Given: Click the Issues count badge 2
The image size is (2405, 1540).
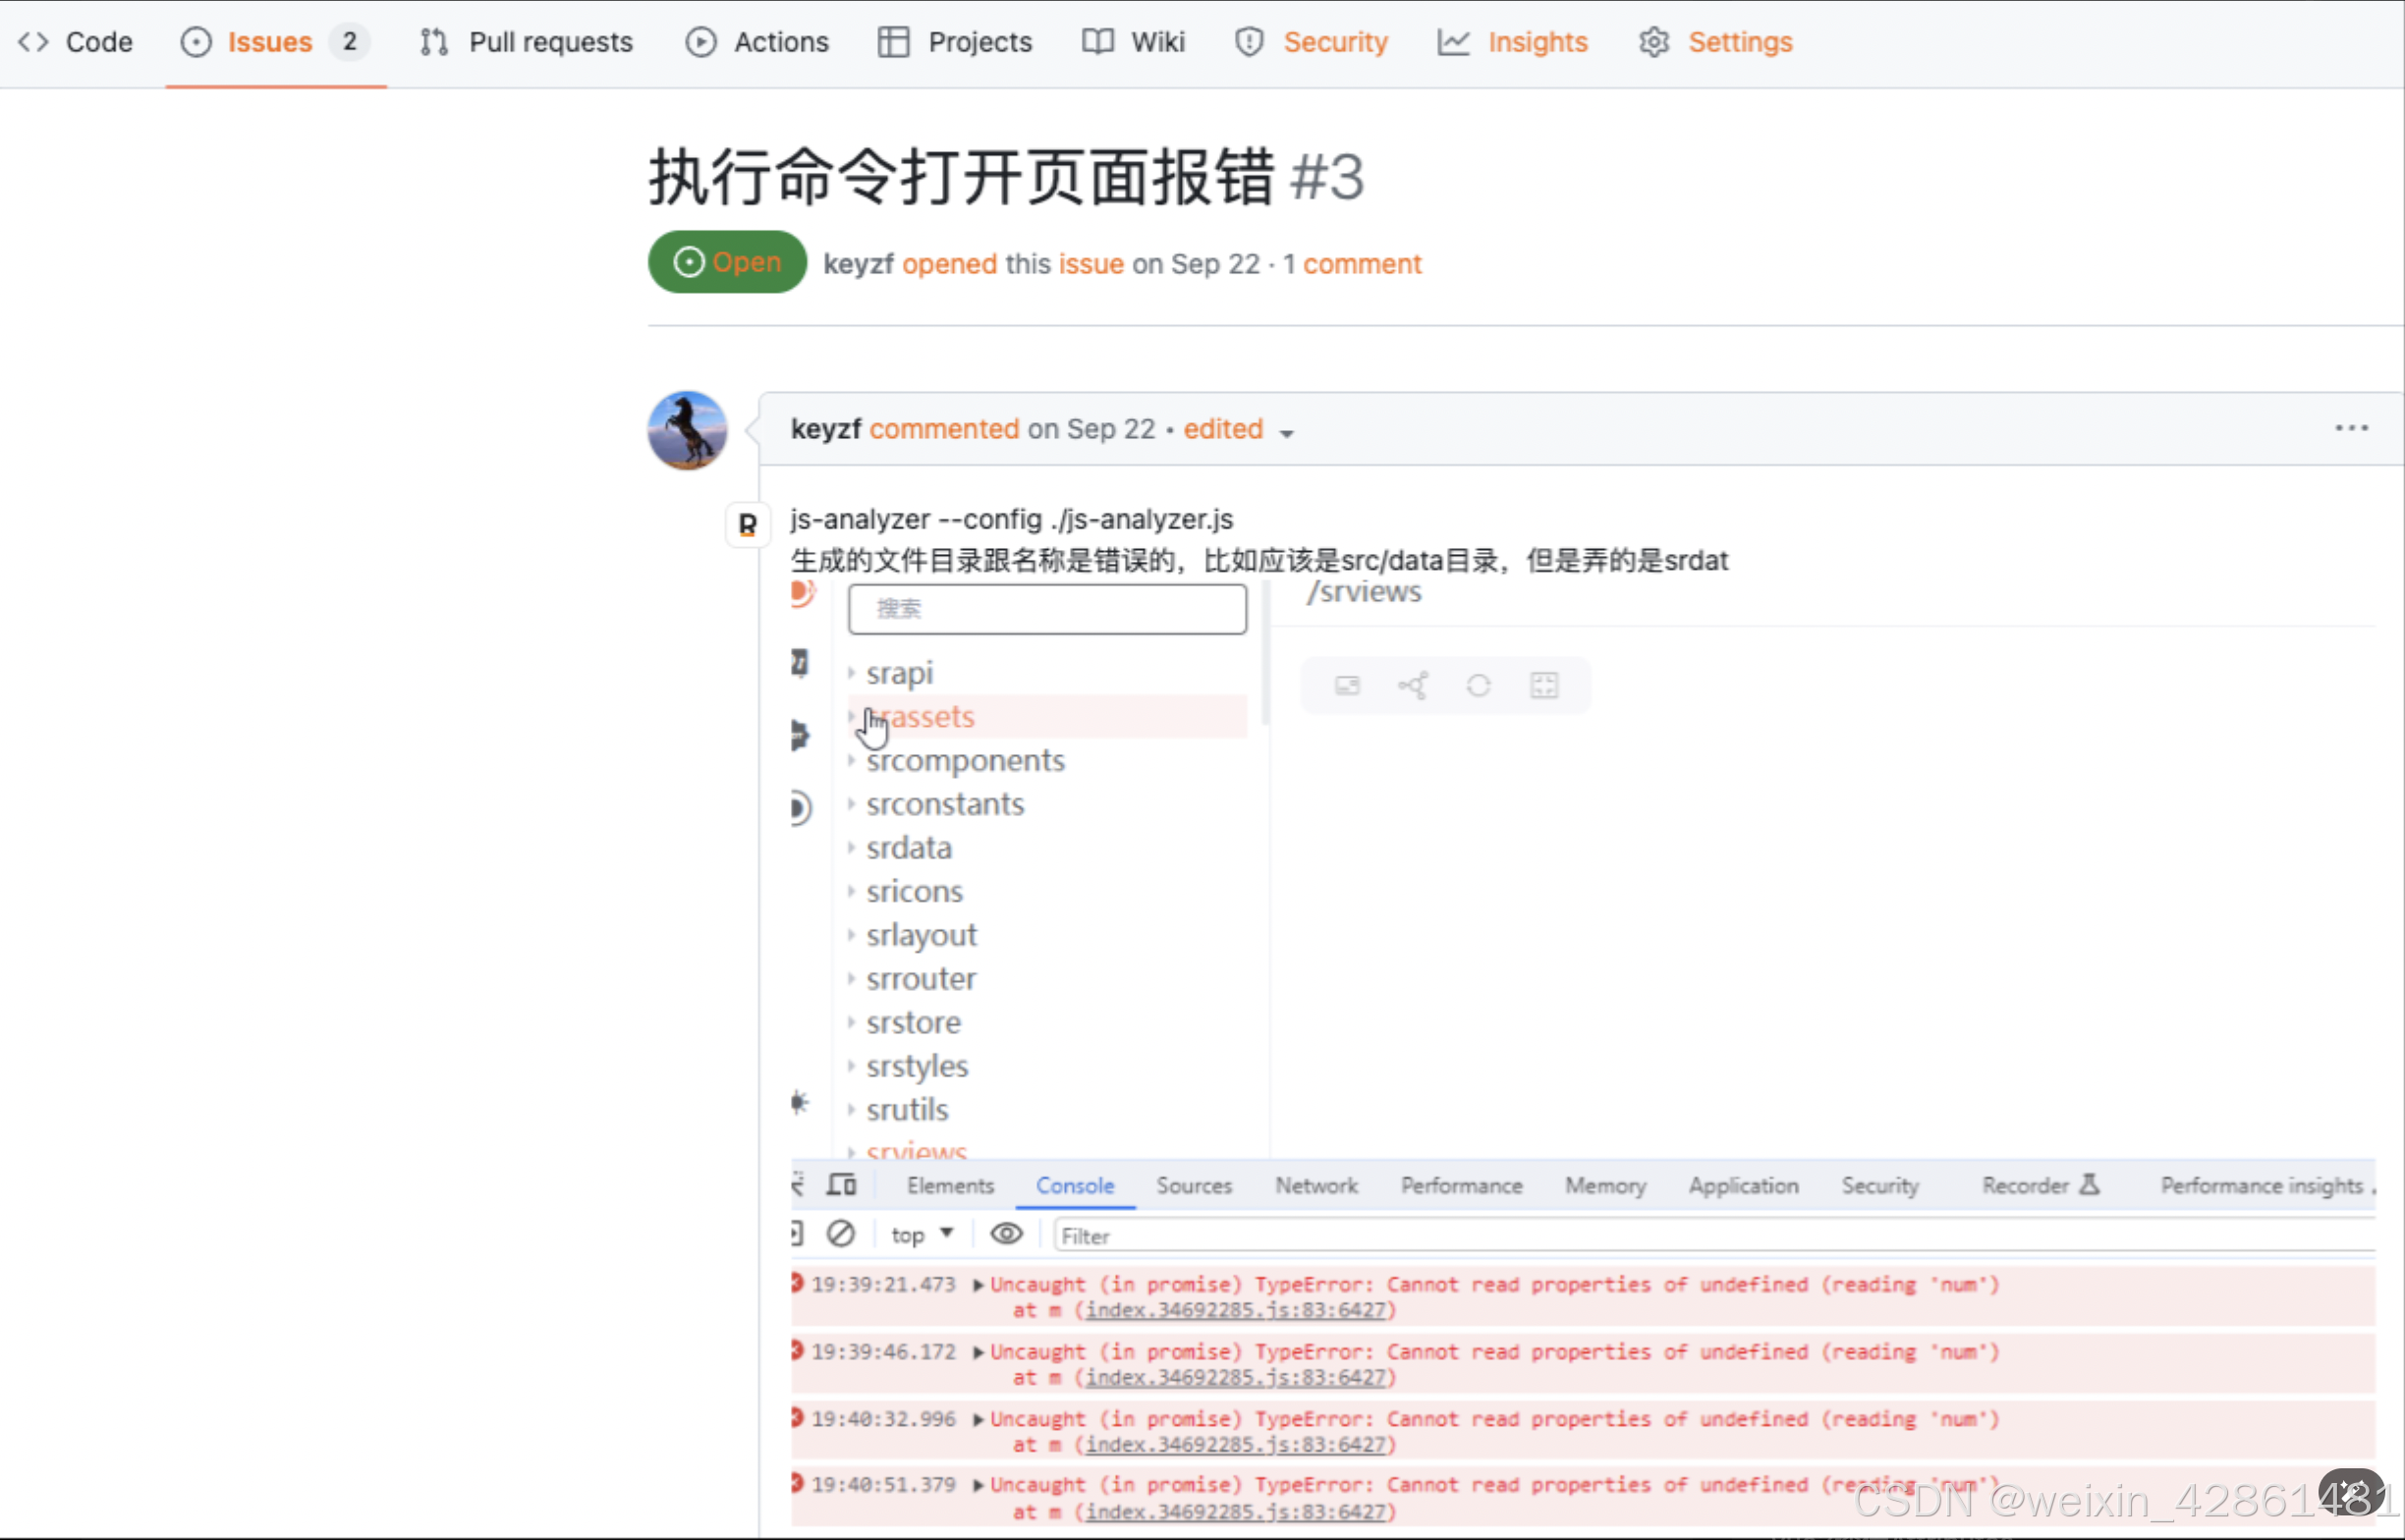Looking at the screenshot, I should pos(350,42).
